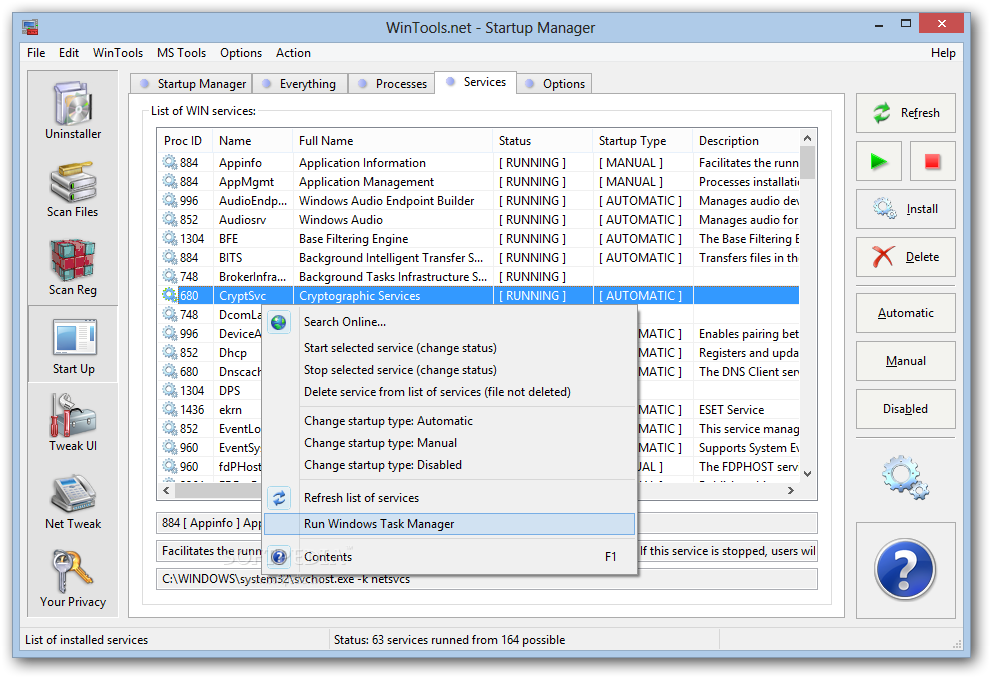Open the Uninstaller tool

tap(73, 111)
